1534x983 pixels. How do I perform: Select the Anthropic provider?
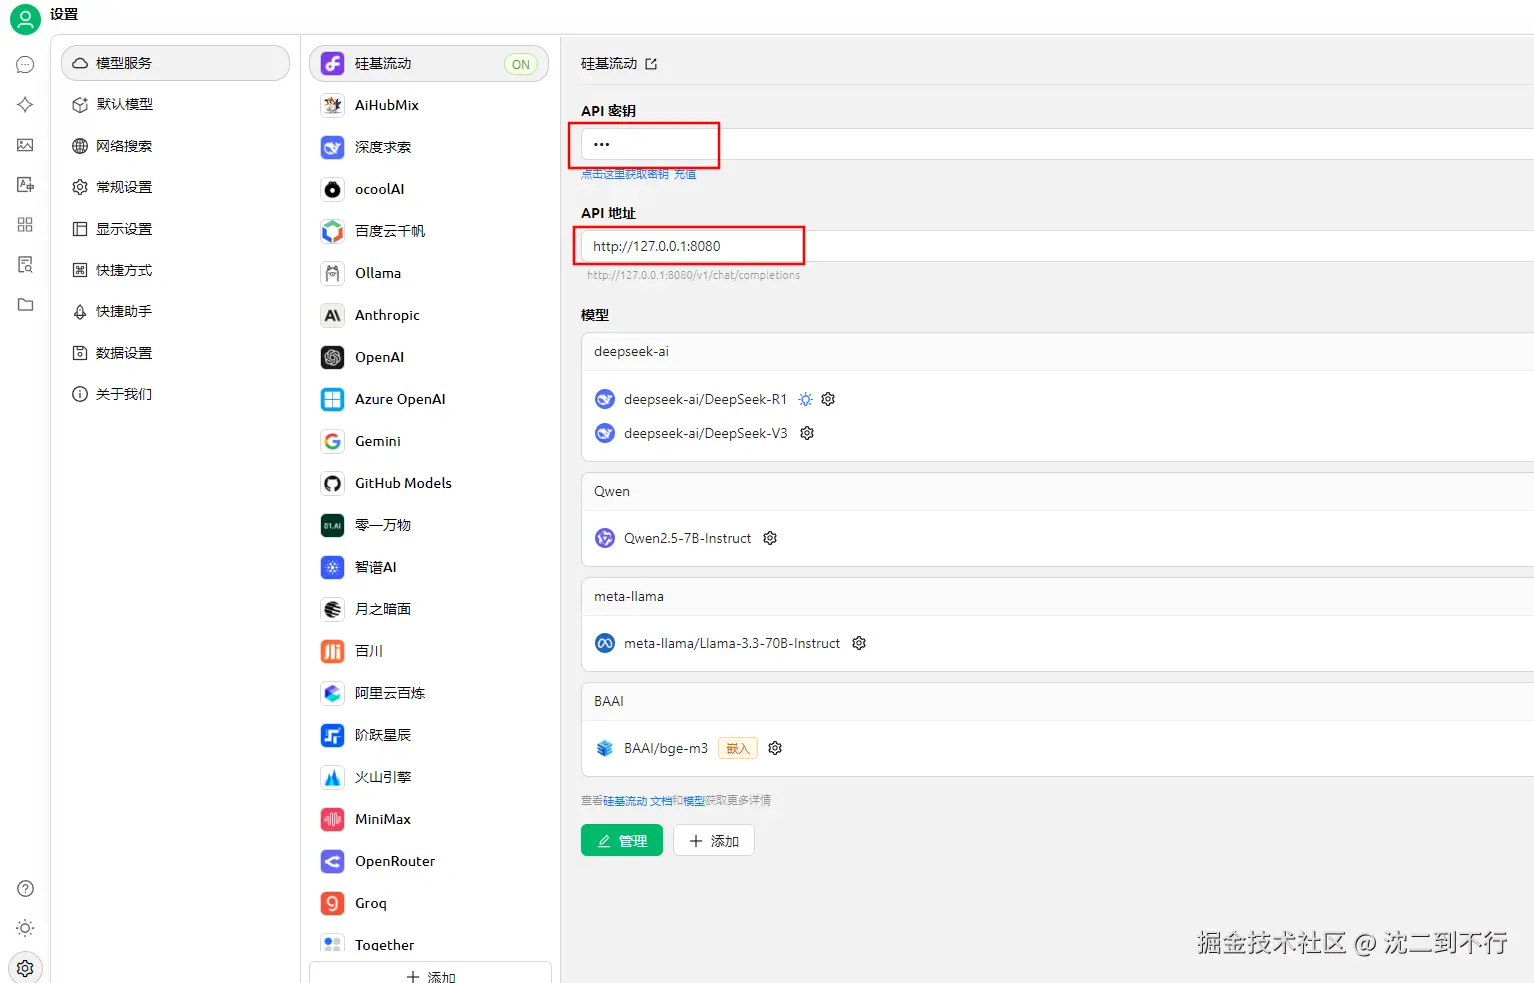tap(429, 315)
